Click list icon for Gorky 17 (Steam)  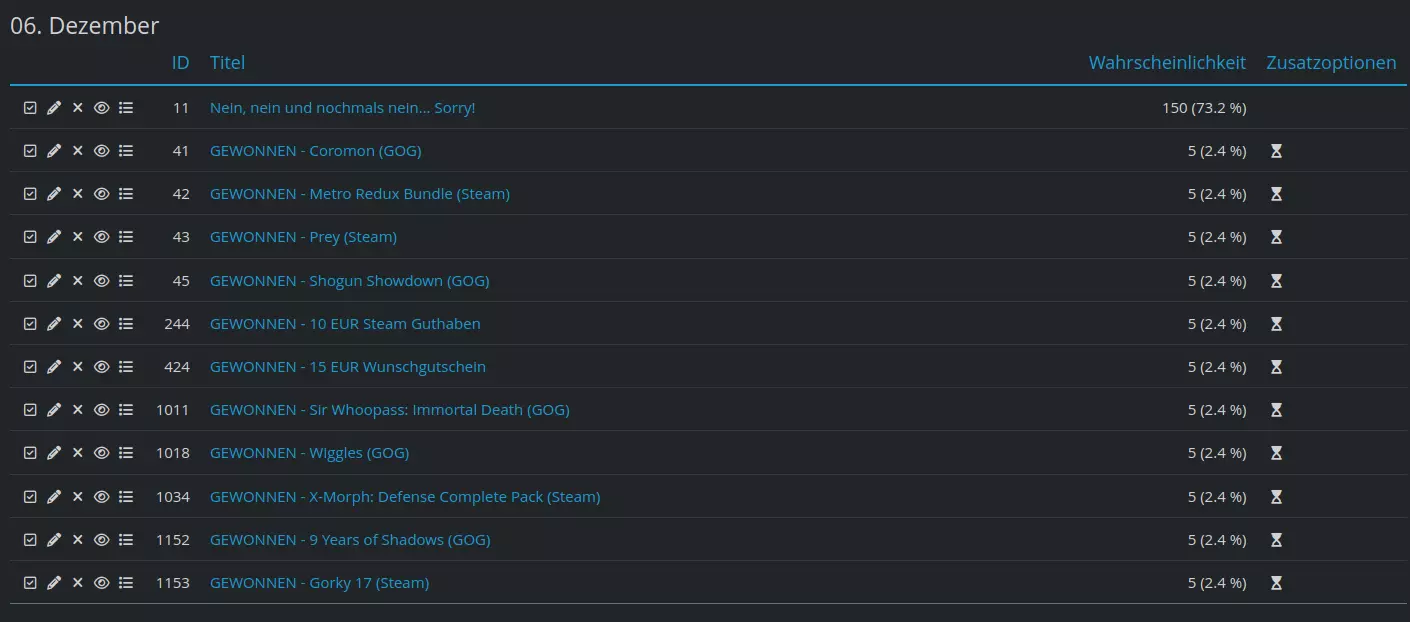click(x=126, y=583)
